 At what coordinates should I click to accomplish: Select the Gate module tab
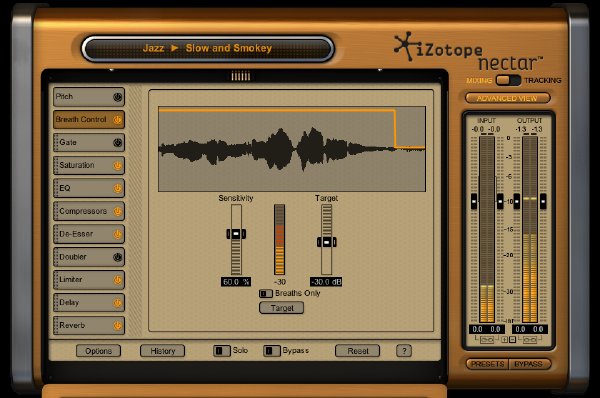pyautogui.click(x=89, y=143)
